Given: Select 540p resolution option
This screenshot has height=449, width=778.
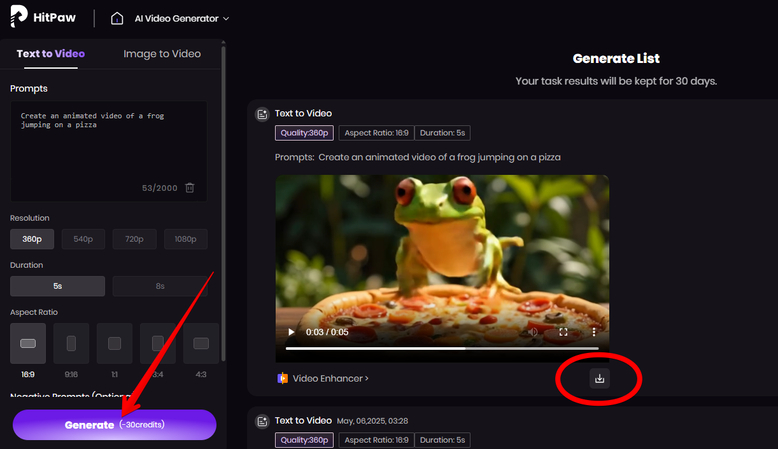Looking at the screenshot, I should [x=83, y=239].
